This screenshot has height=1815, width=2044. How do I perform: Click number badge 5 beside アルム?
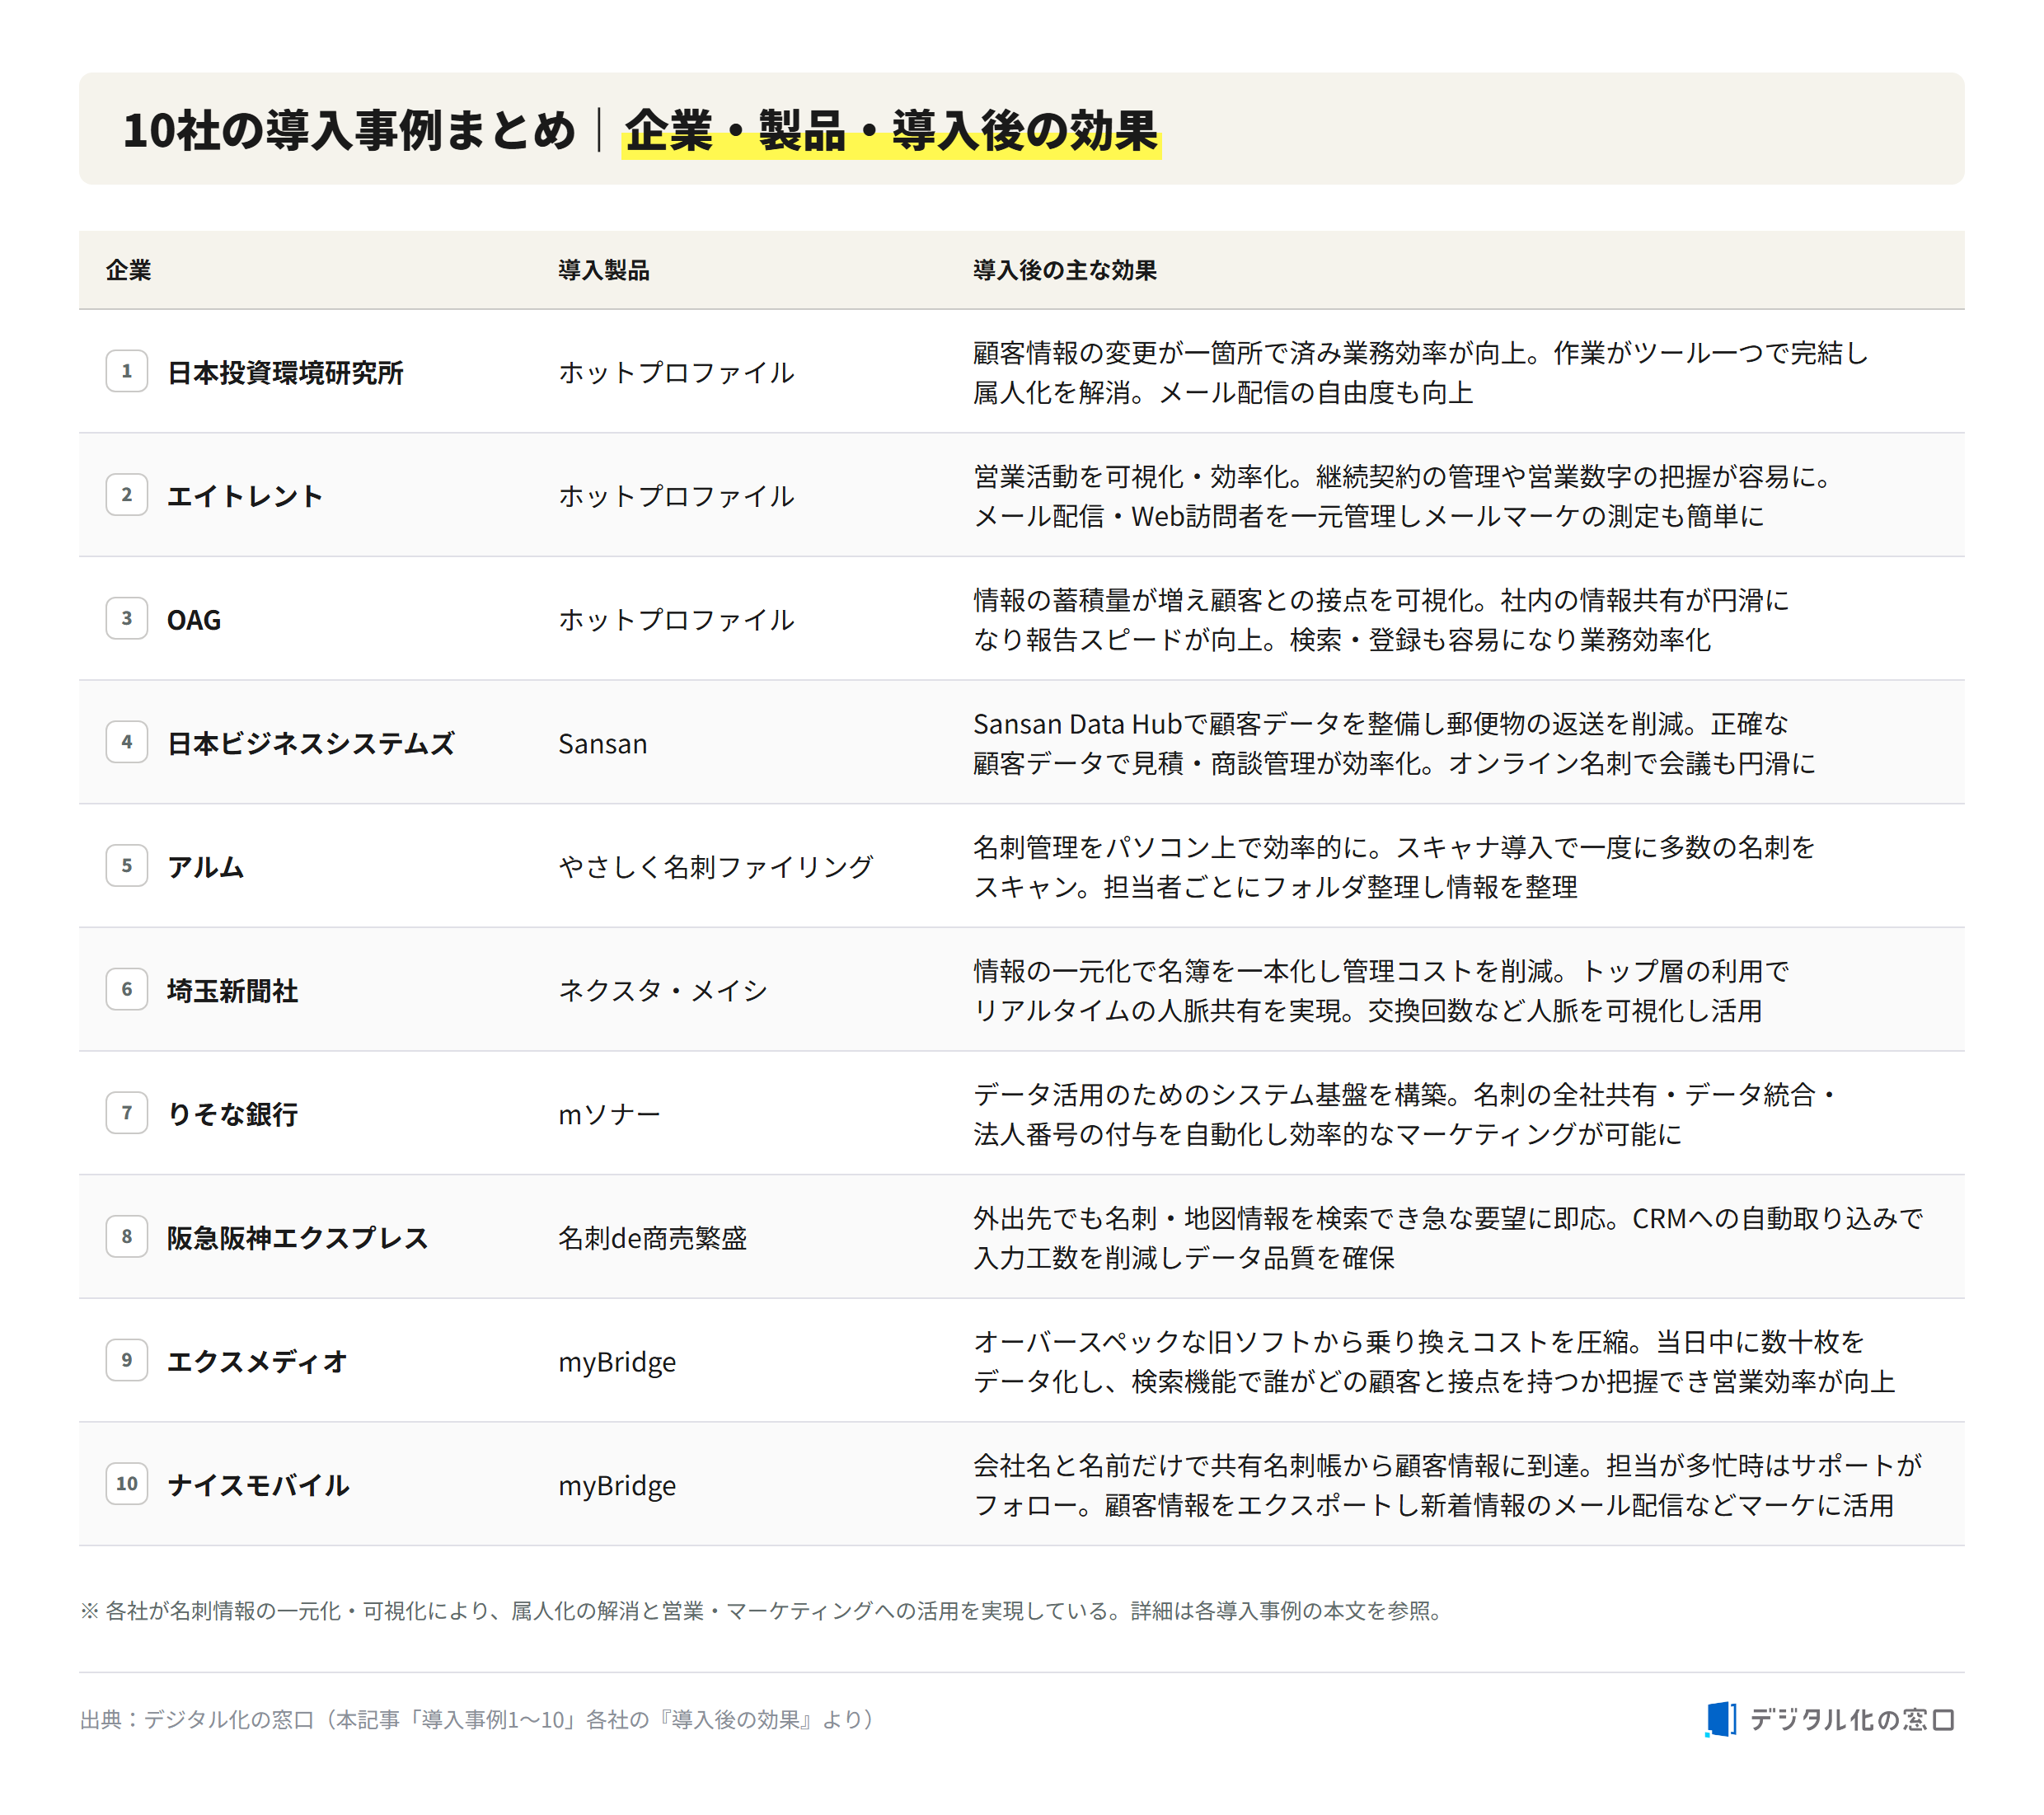(127, 865)
